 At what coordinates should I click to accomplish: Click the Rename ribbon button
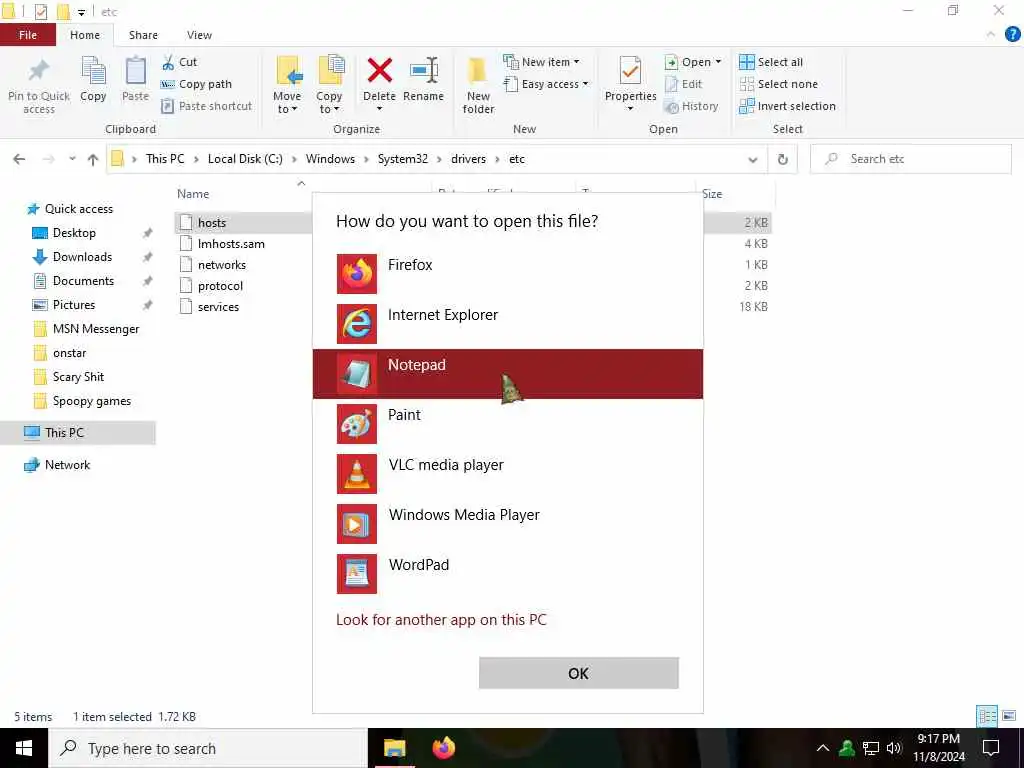click(x=423, y=80)
